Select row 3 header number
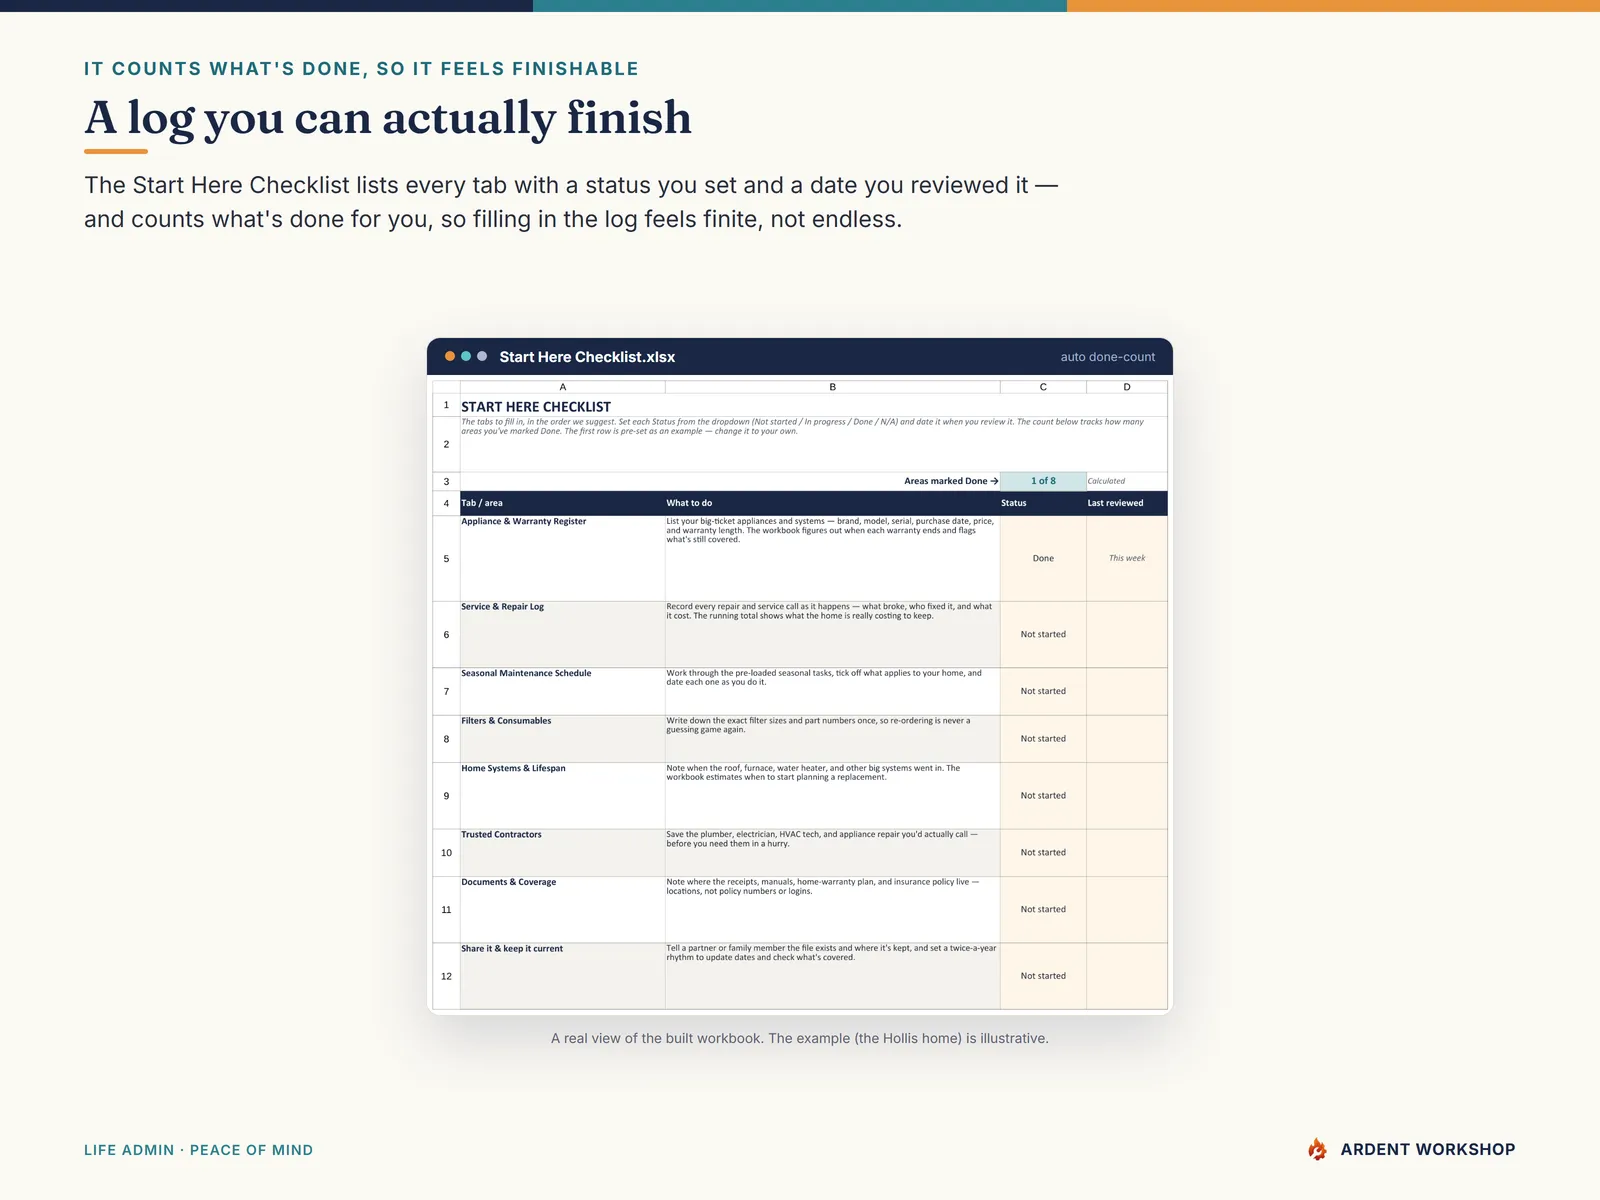 446,481
